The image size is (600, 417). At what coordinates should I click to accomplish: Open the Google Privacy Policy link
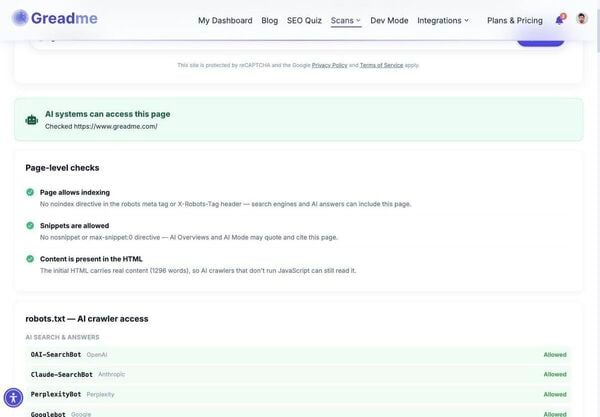[x=329, y=65]
